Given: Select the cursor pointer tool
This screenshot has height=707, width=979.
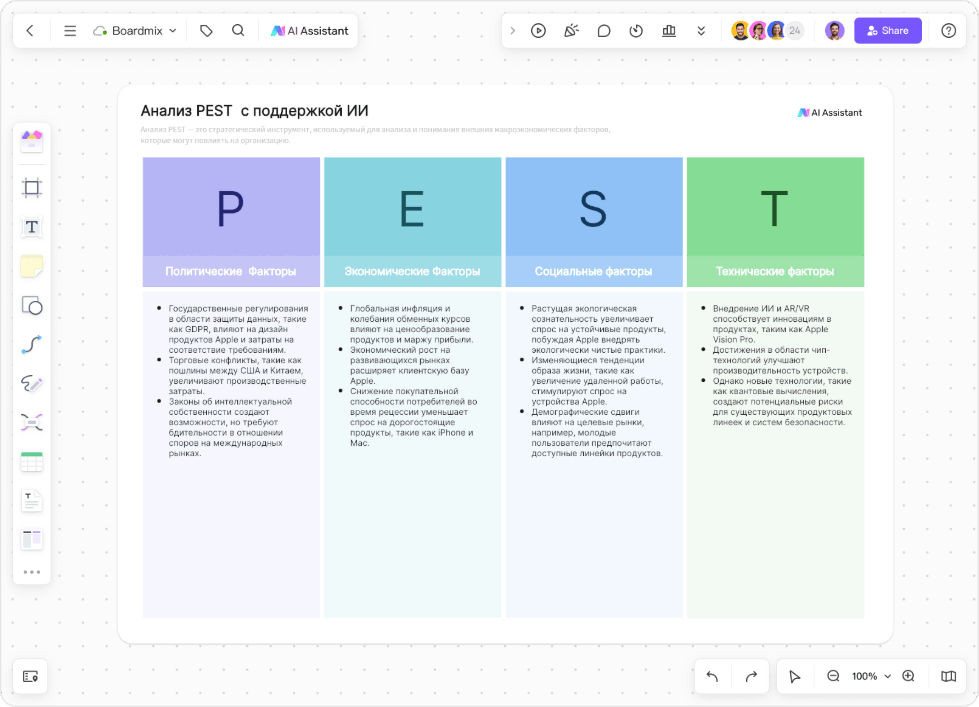Looking at the screenshot, I should pos(795,676).
